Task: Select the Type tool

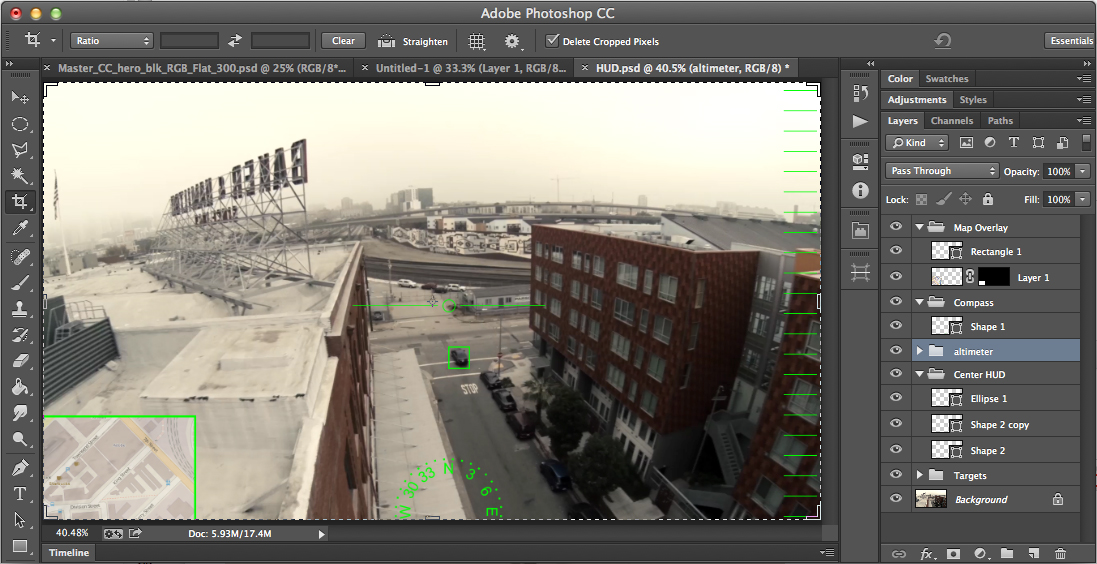Action: [x=20, y=494]
